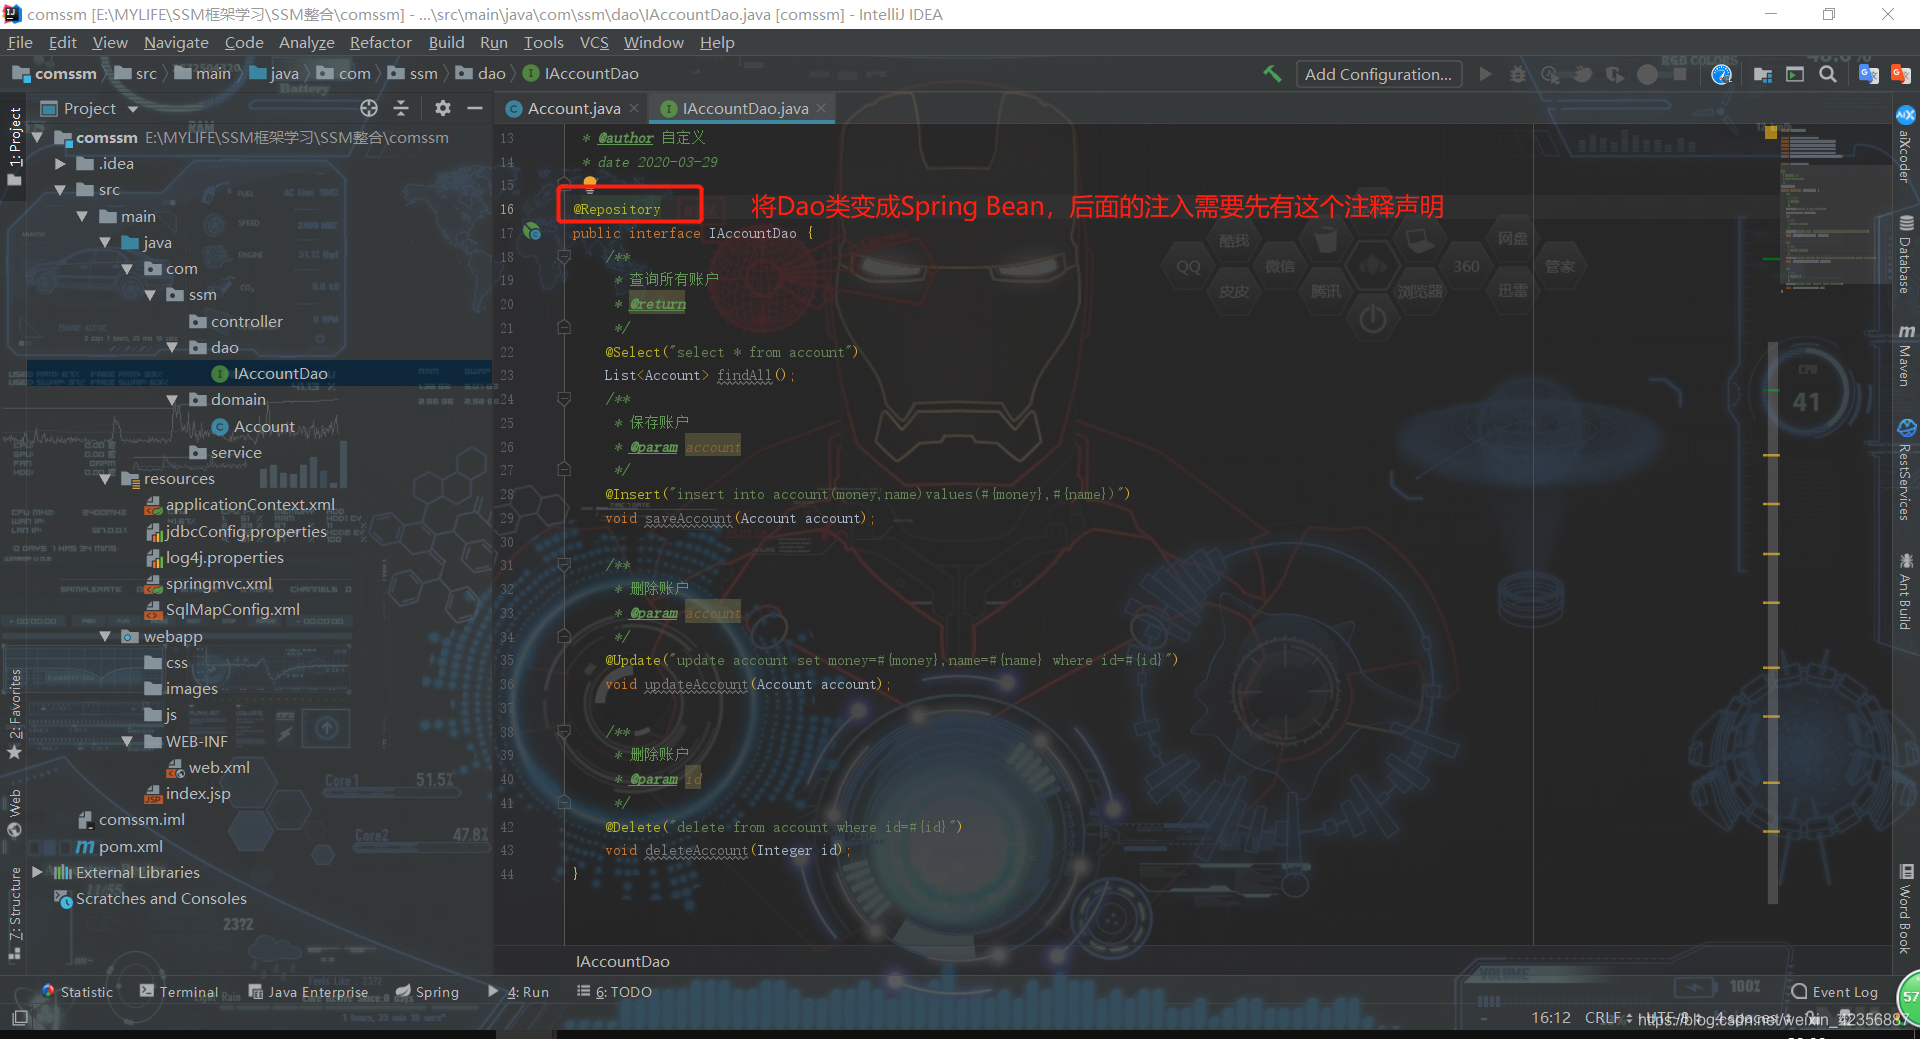
Task: Click the comssm breadcrumb in navigation bar
Action: 55,73
